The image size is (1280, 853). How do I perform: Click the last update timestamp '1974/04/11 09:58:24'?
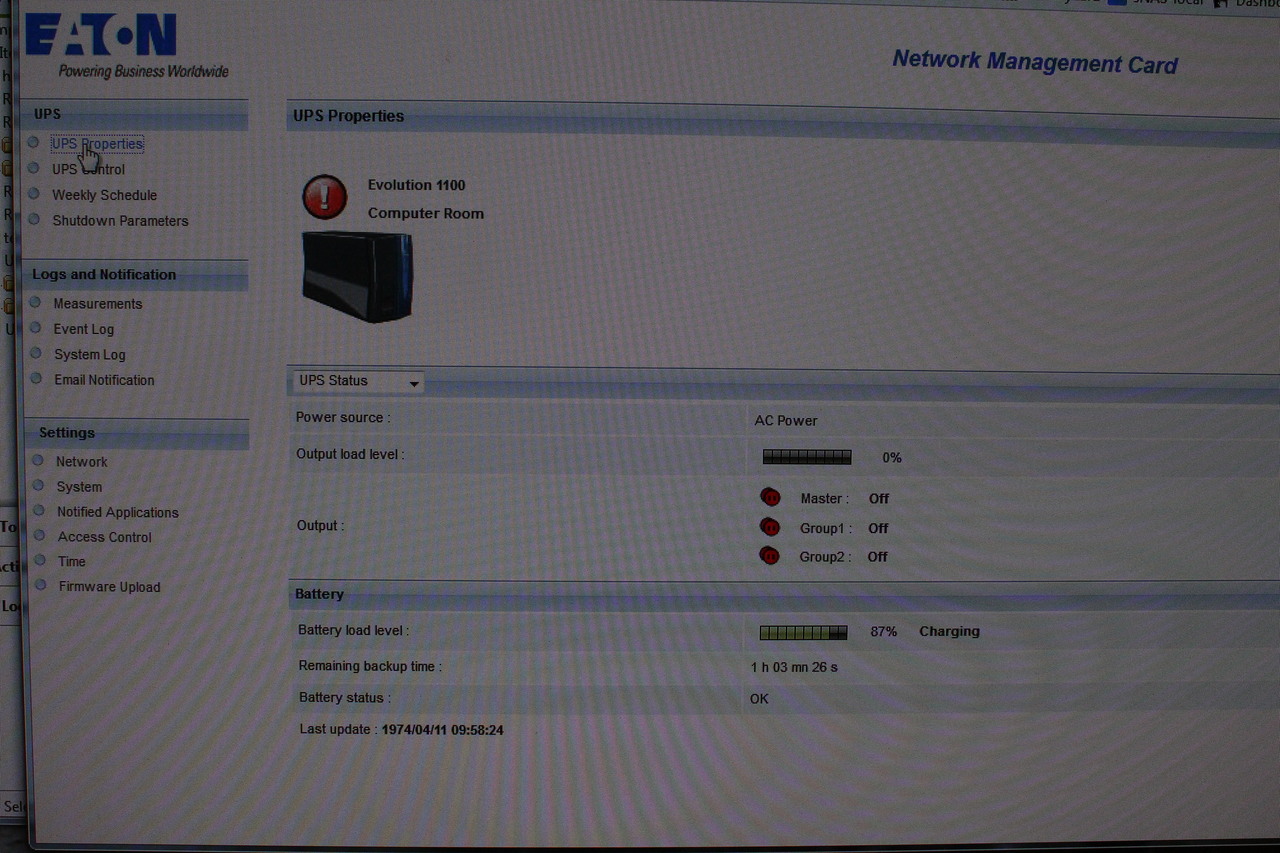tap(442, 730)
